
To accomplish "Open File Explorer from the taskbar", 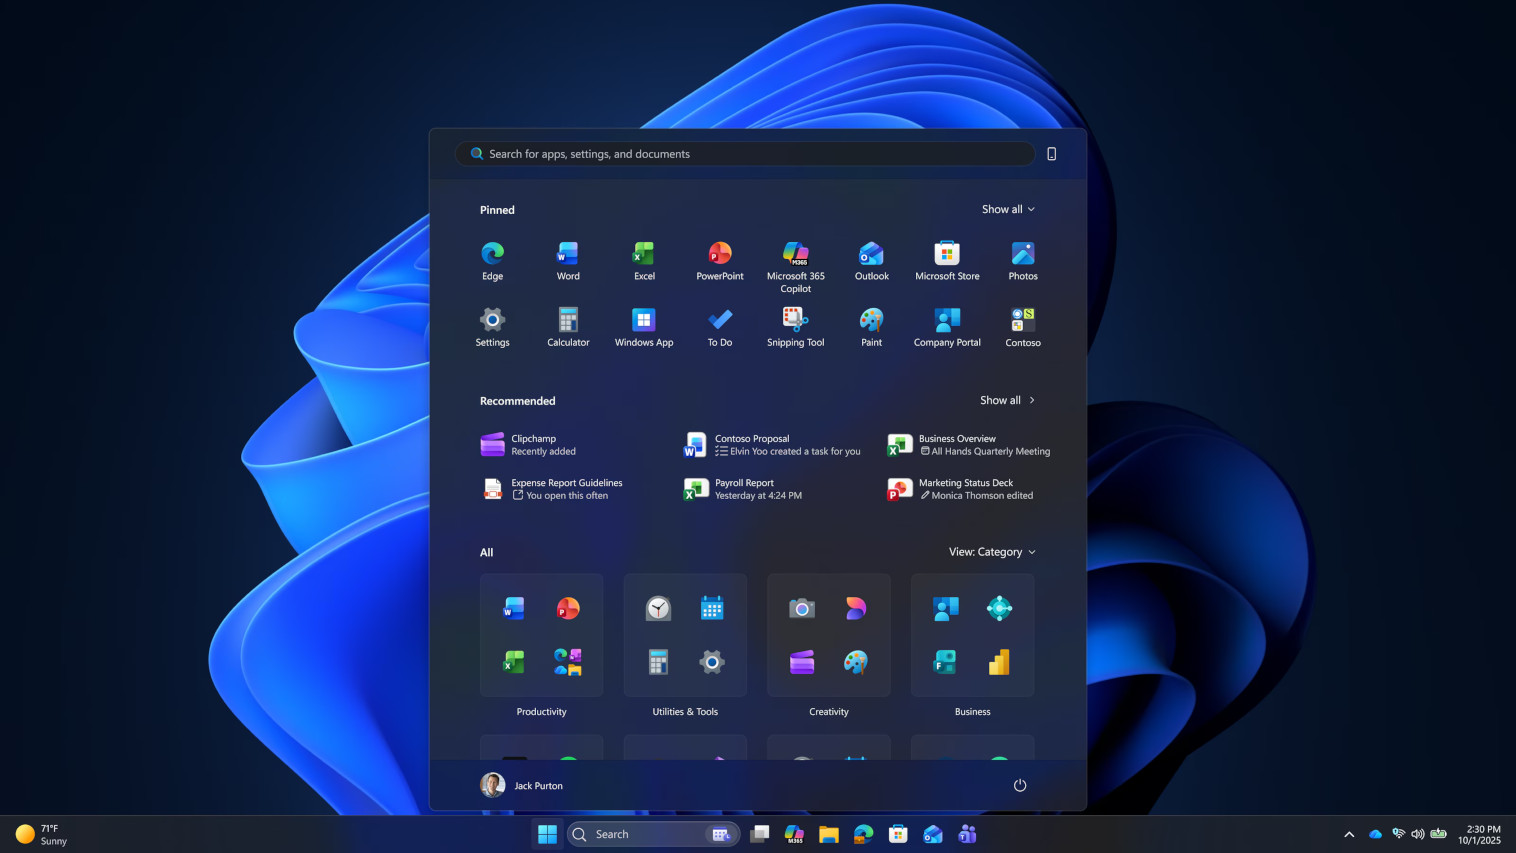I will 829,834.
